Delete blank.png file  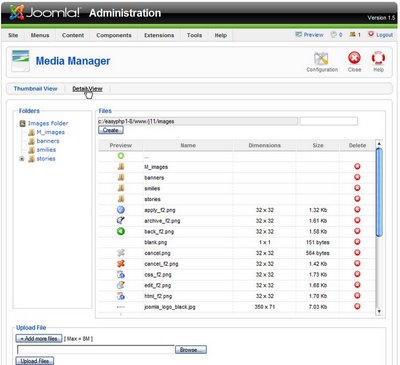(x=357, y=242)
